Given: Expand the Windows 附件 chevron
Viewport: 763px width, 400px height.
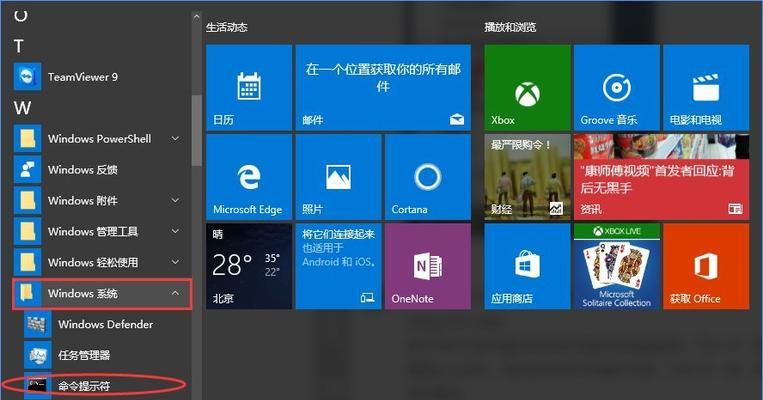Looking at the screenshot, I should pos(175,200).
